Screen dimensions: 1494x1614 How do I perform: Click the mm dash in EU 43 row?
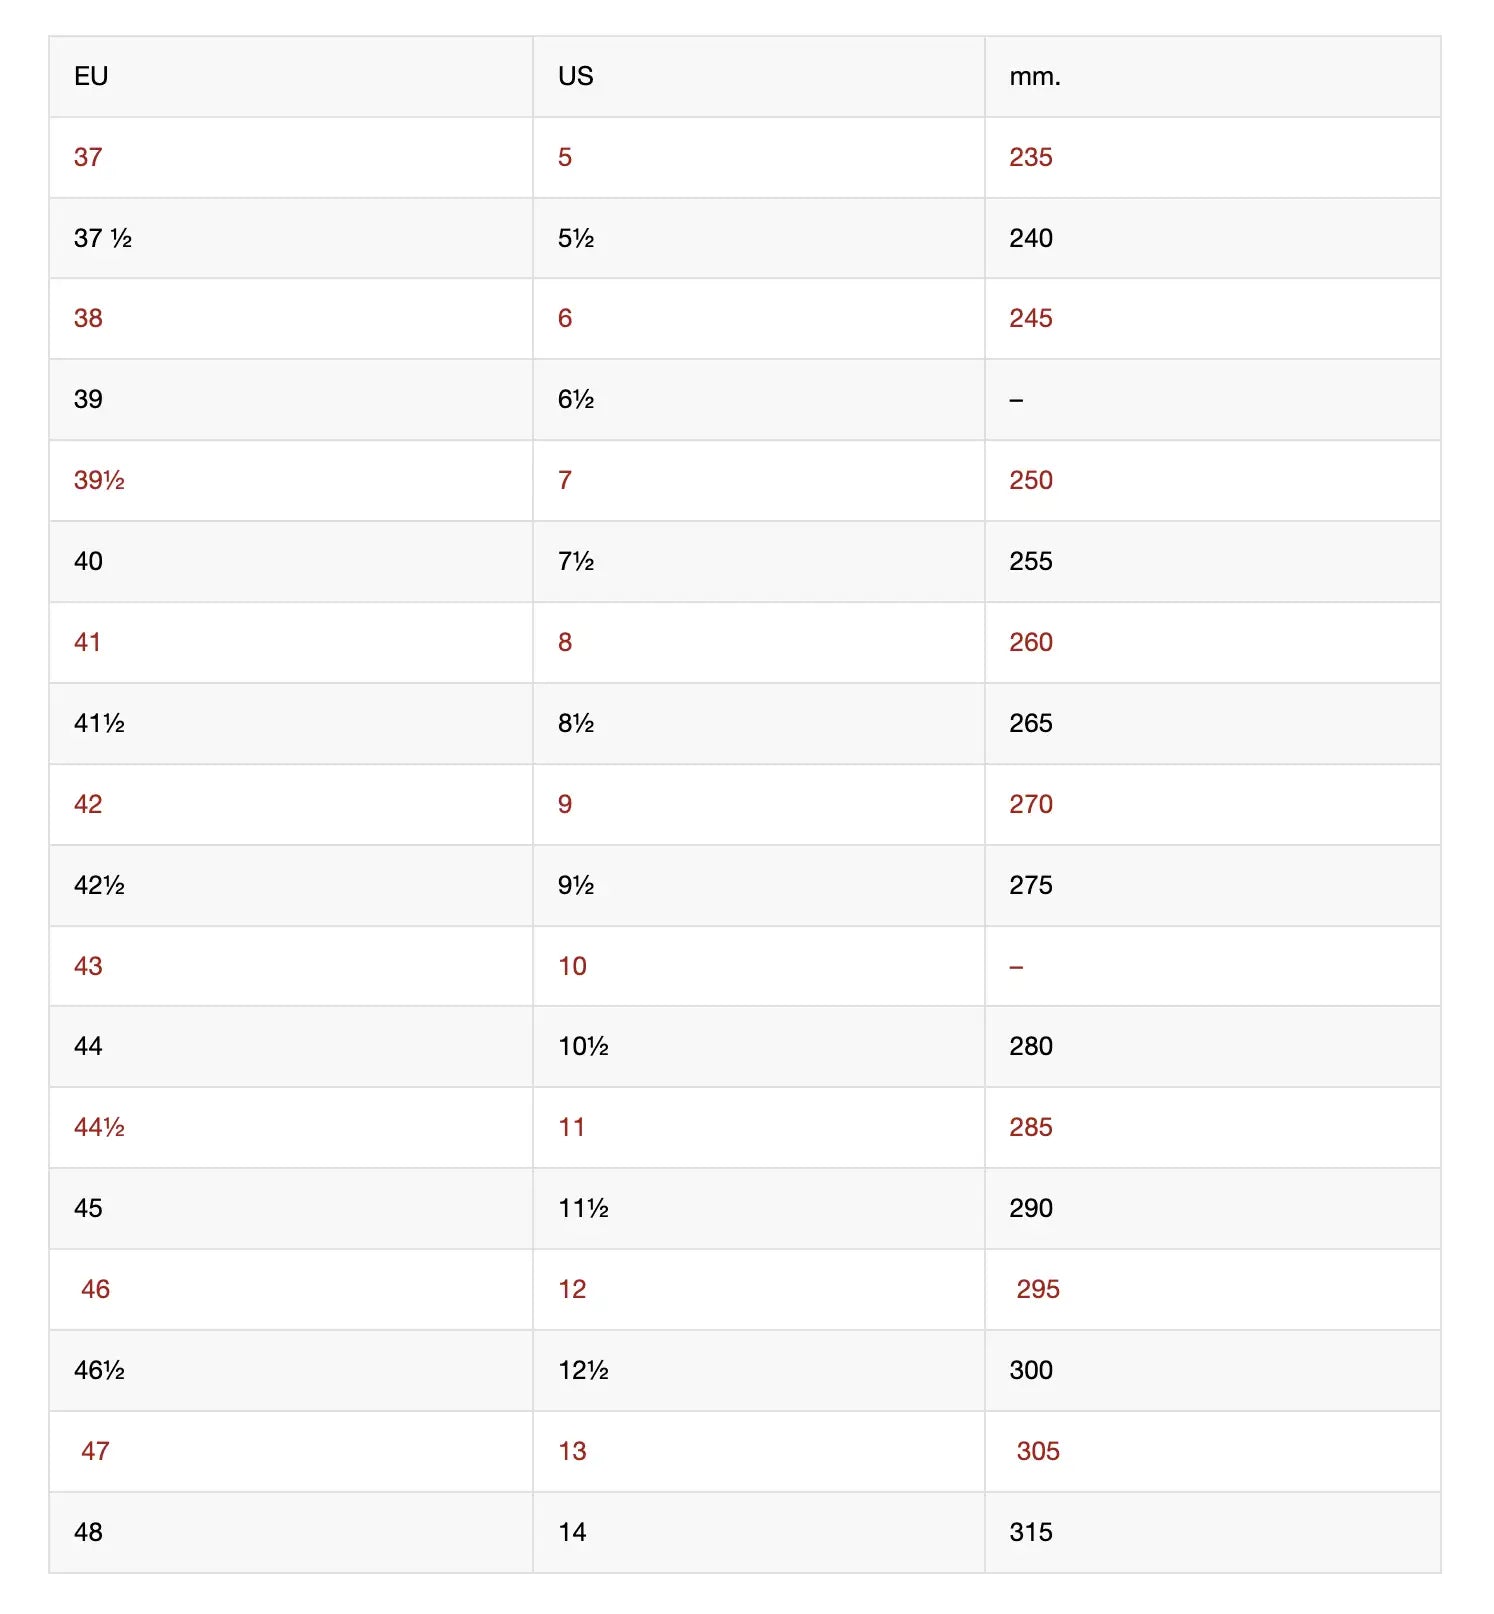(1016, 966)
